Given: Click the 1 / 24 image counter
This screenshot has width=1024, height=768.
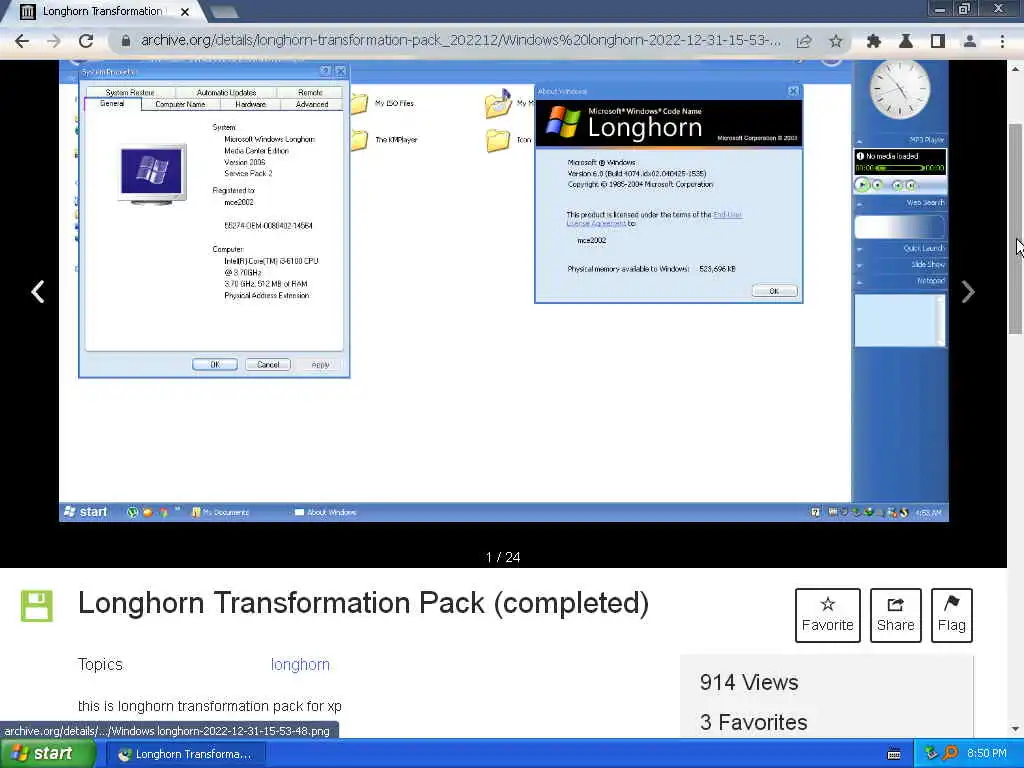Looking at the screenshot, I should click(503, 557).
